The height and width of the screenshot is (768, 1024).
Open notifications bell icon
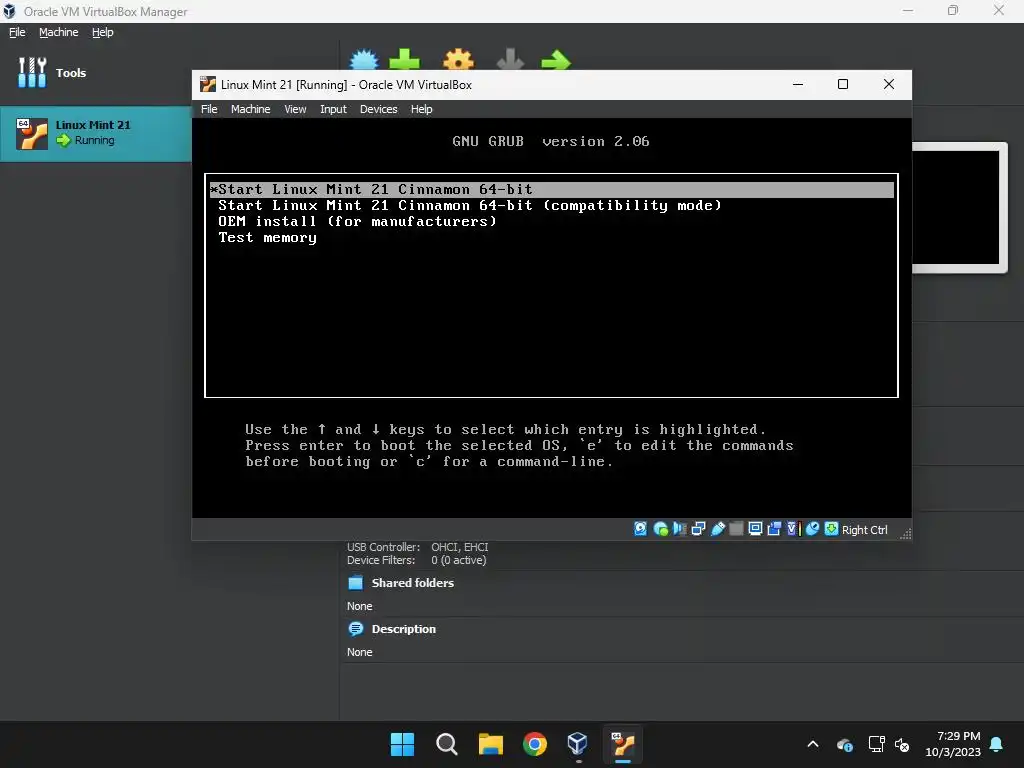coord(997,744)
